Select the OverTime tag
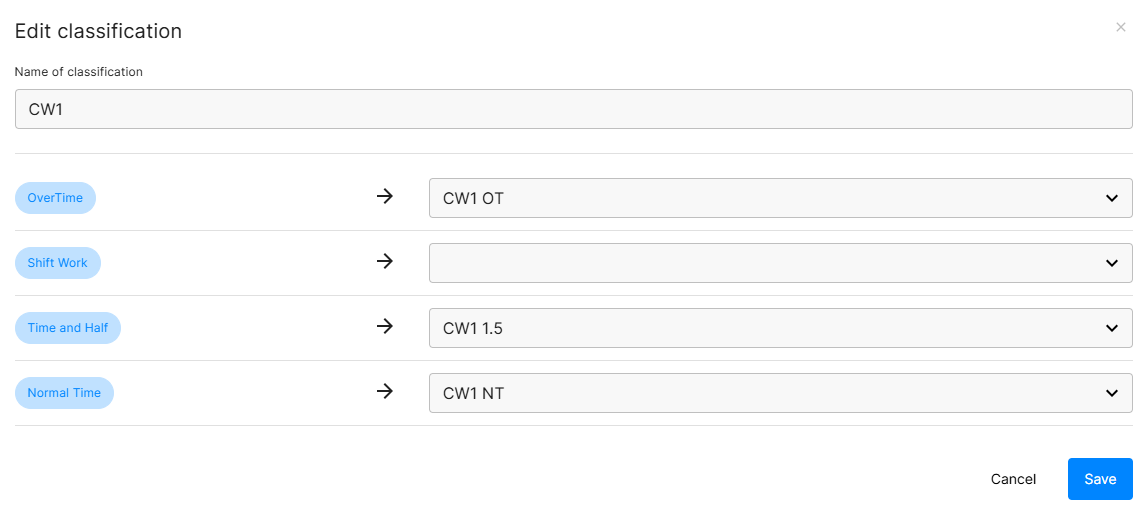The image size is (1146, 515). tap(55, 198)
